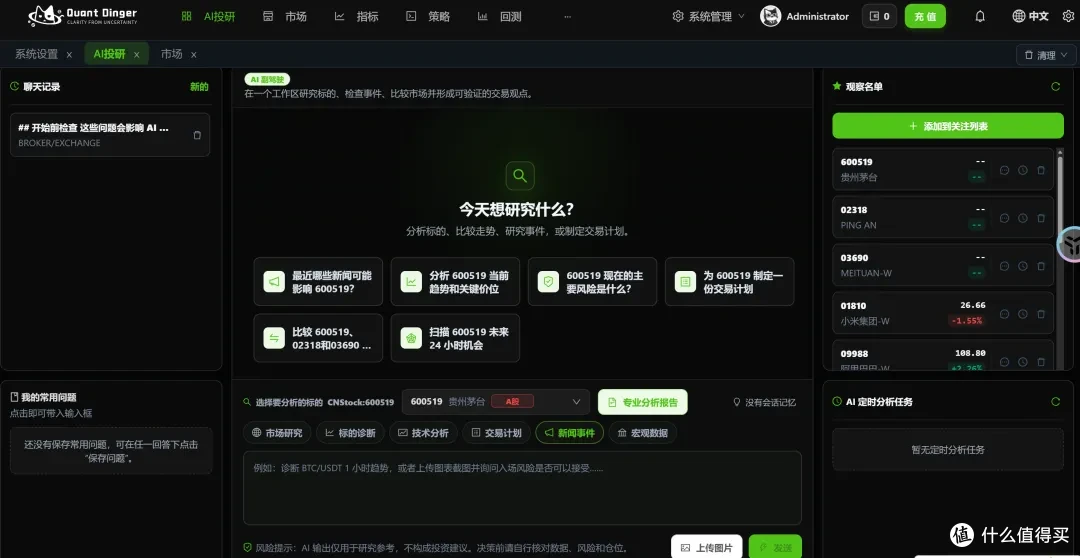Delete 03690 MEITUAN-W using its trash icon
This screenshot has height=558, width=1080.
pos(1041,266)
